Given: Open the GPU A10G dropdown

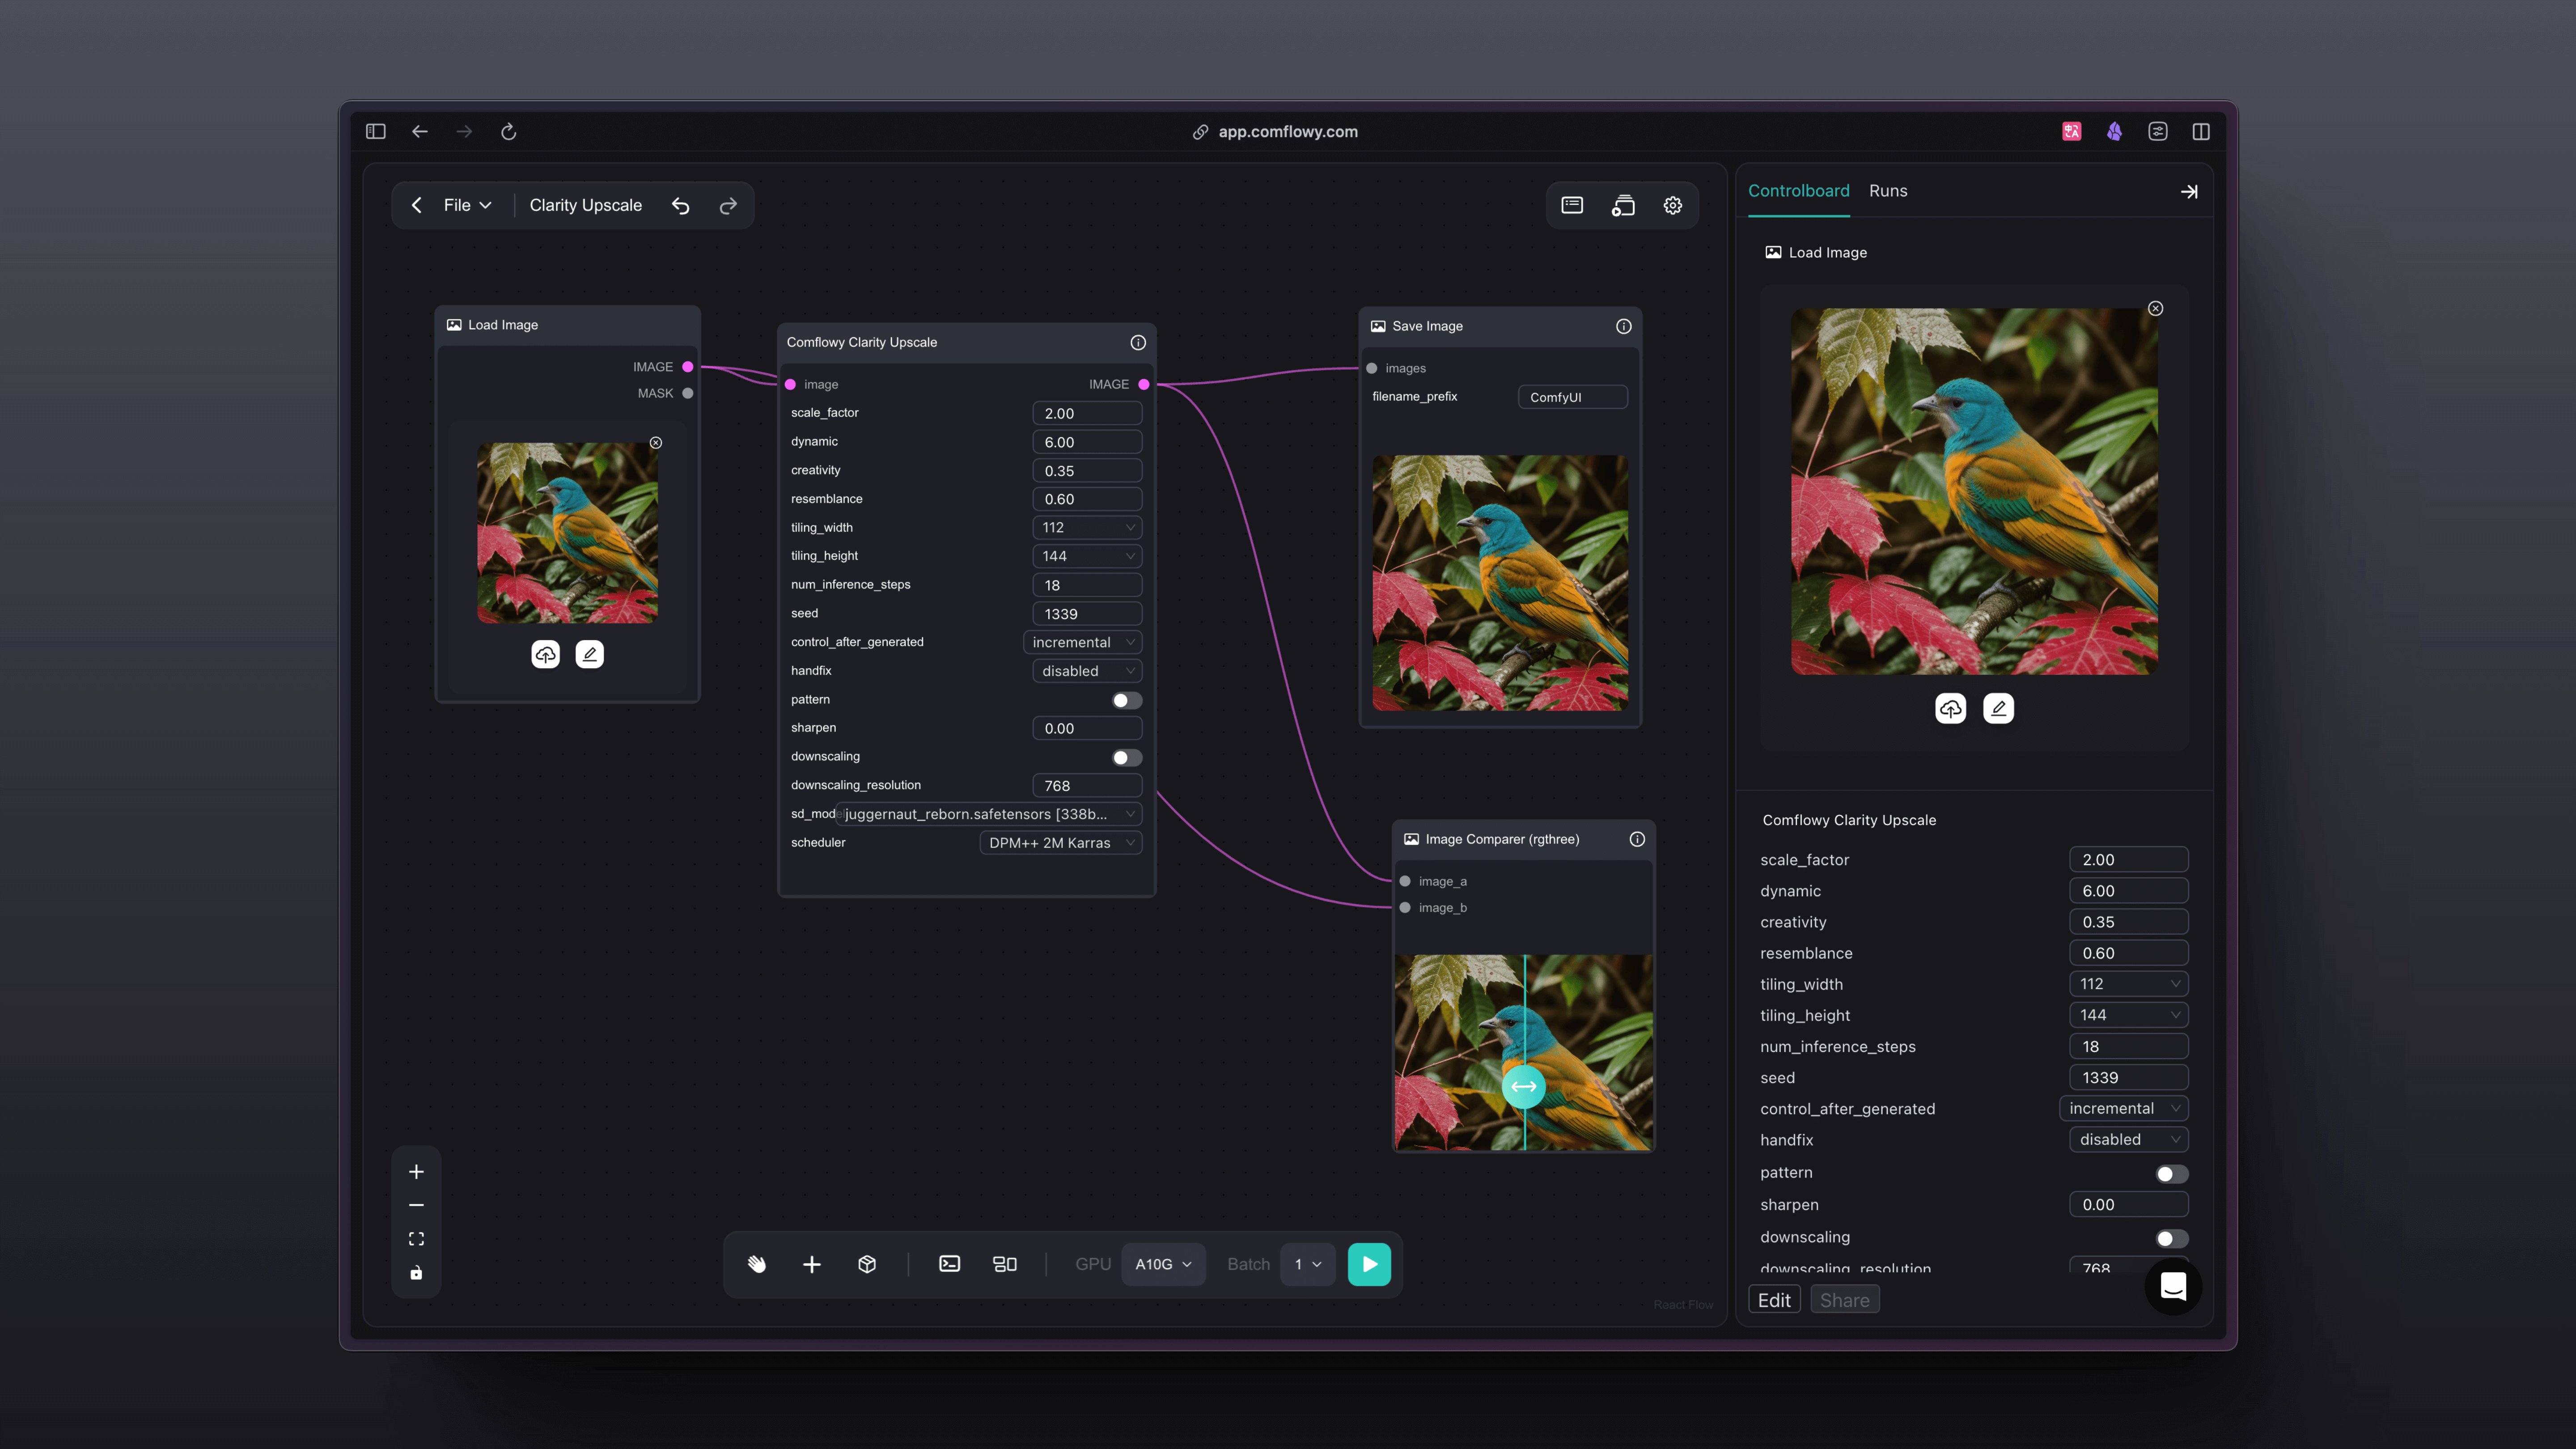Looking at the screenshot, I should pyautogui.click(x=1163, y=1264).
